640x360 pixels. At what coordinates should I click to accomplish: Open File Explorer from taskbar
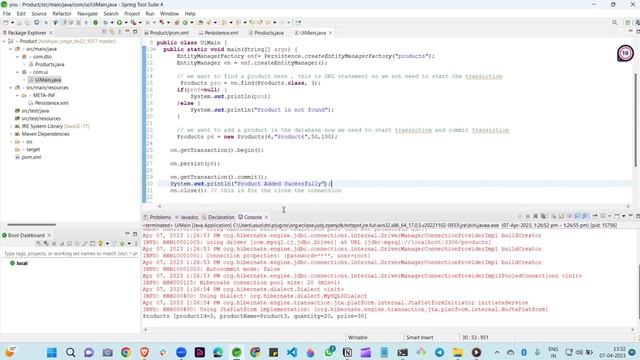[x=458, y=352]
